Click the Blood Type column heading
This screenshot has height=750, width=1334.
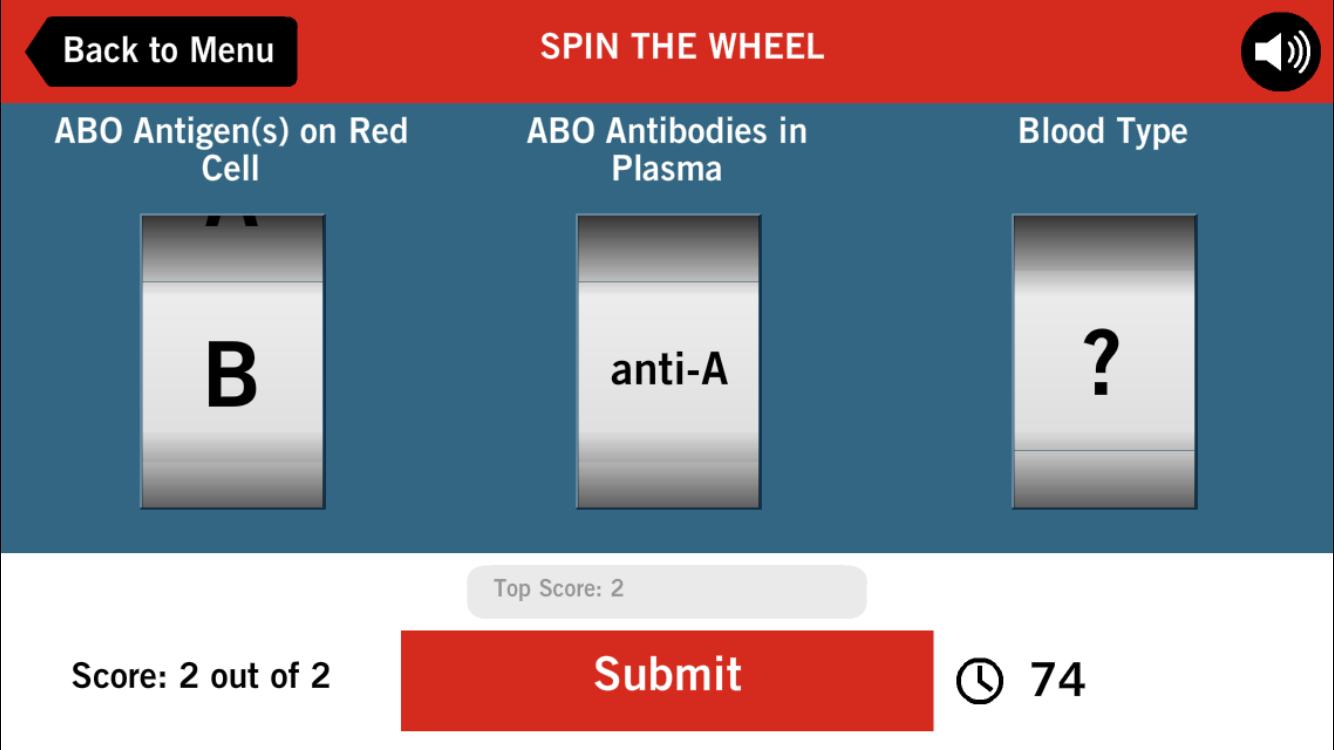click(1103, 131)
